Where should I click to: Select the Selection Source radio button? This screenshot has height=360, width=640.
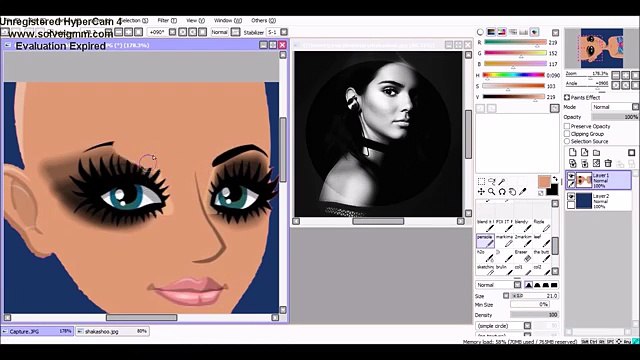[x=567, y=141]
